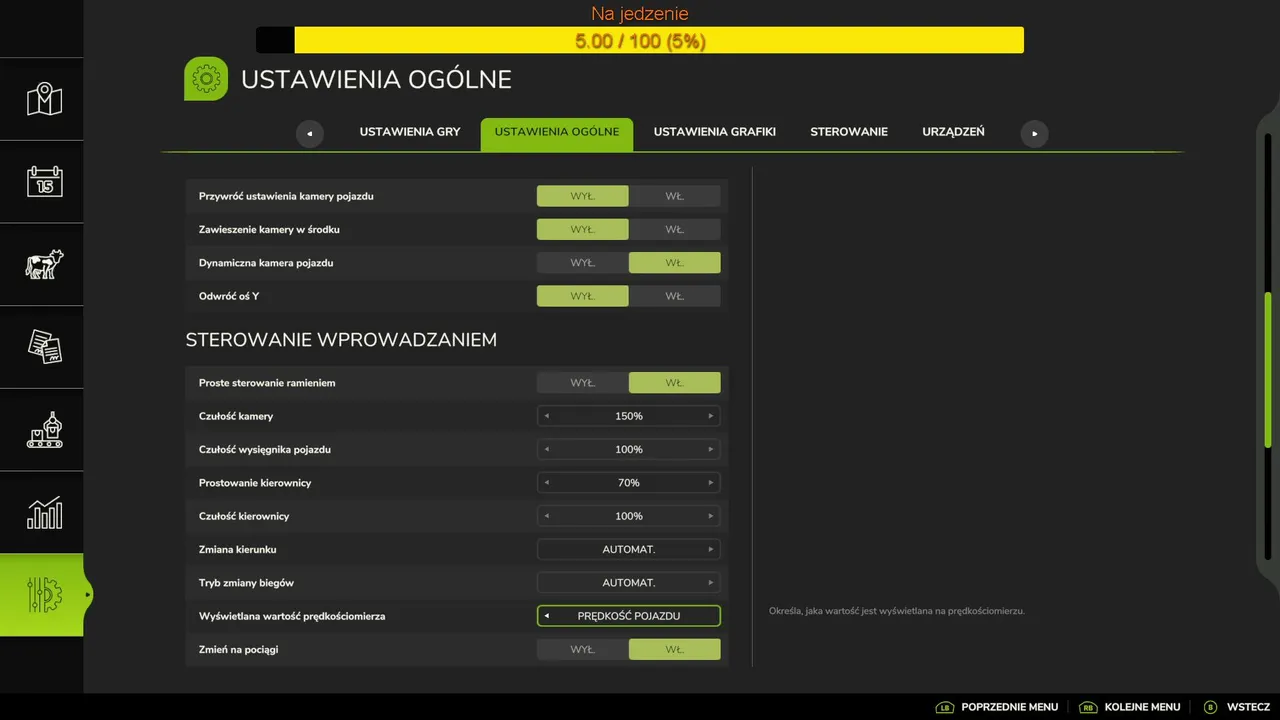Click the green gear settings header icon
Image resolution: width=1280 pixels, height=720 pixels.
(x=206, y=79)
